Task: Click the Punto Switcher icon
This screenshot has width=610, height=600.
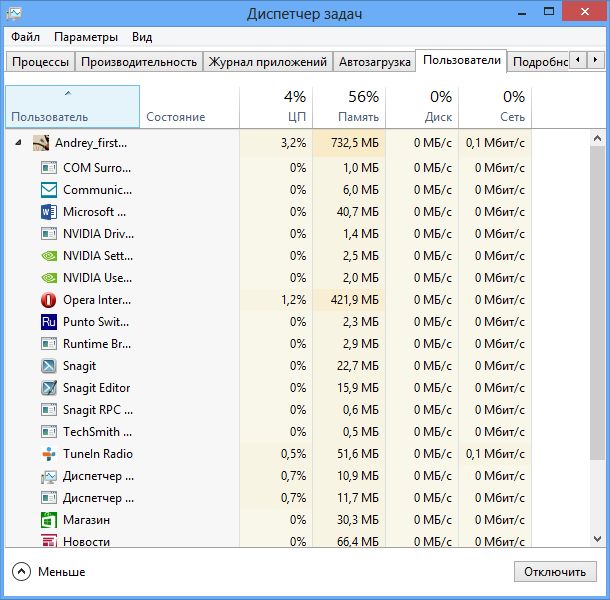Action: point(49,322)
